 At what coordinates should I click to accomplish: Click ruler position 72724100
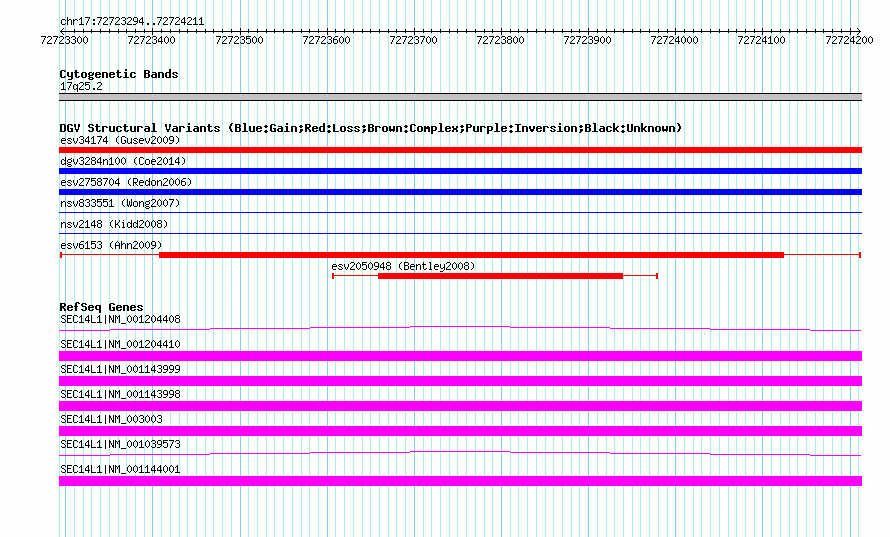click(762, 40)
